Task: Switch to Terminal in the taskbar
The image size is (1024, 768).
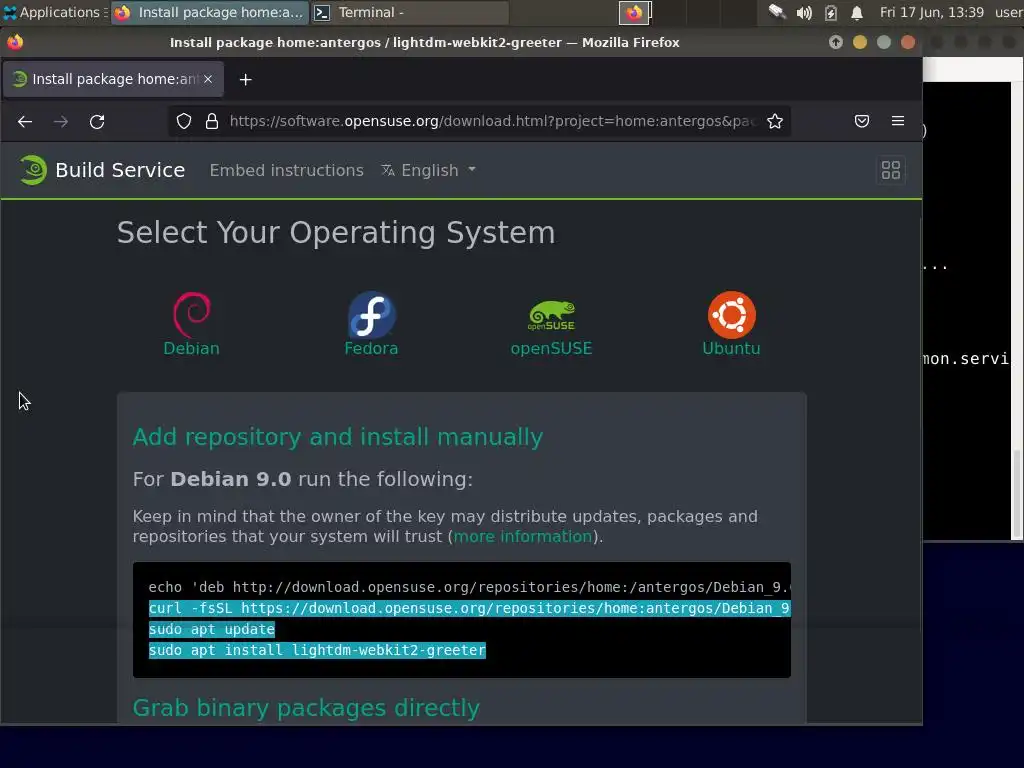Action: 408,12
